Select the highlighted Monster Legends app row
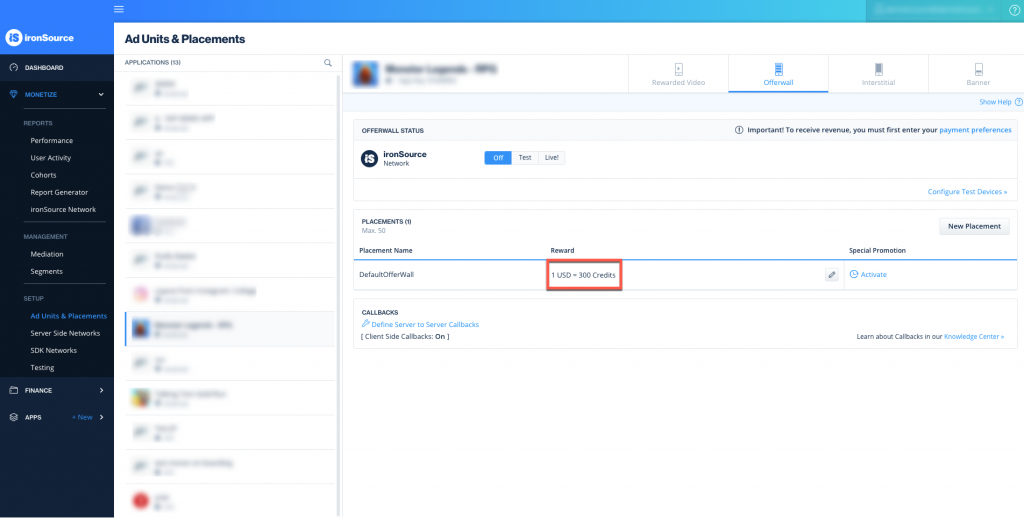1024x518 pixels. (x=229, y=329)
